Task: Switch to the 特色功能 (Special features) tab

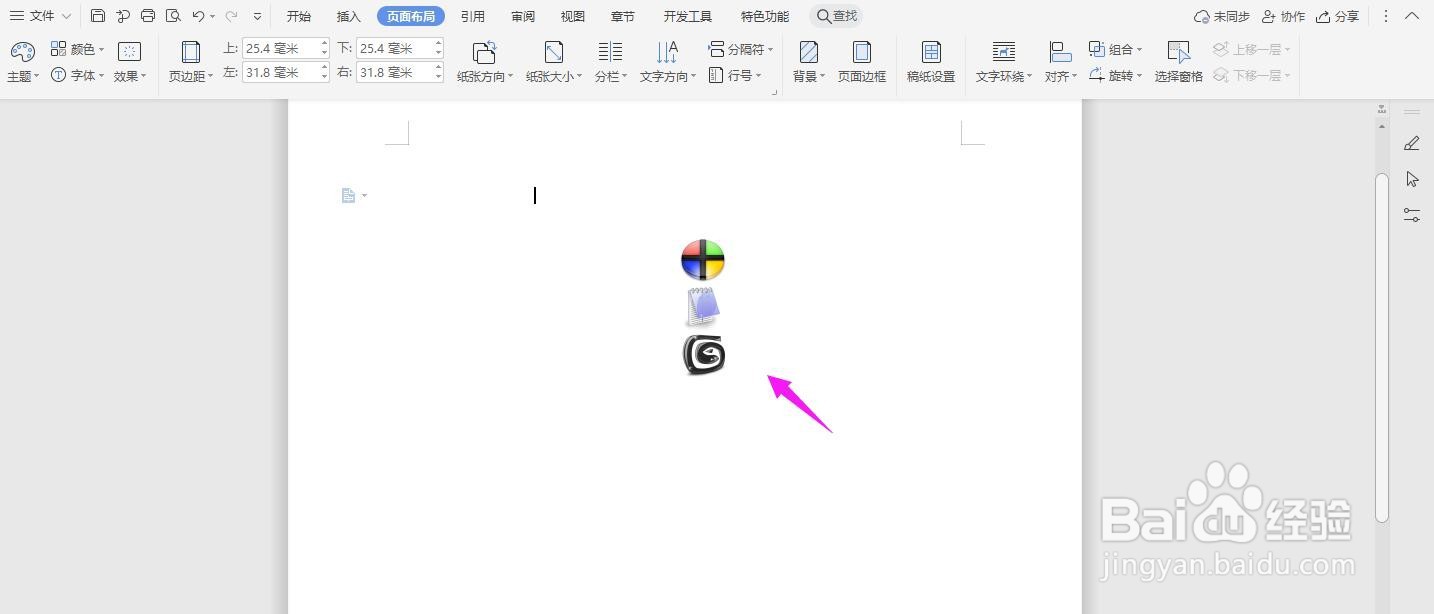Action: [765, 16]
